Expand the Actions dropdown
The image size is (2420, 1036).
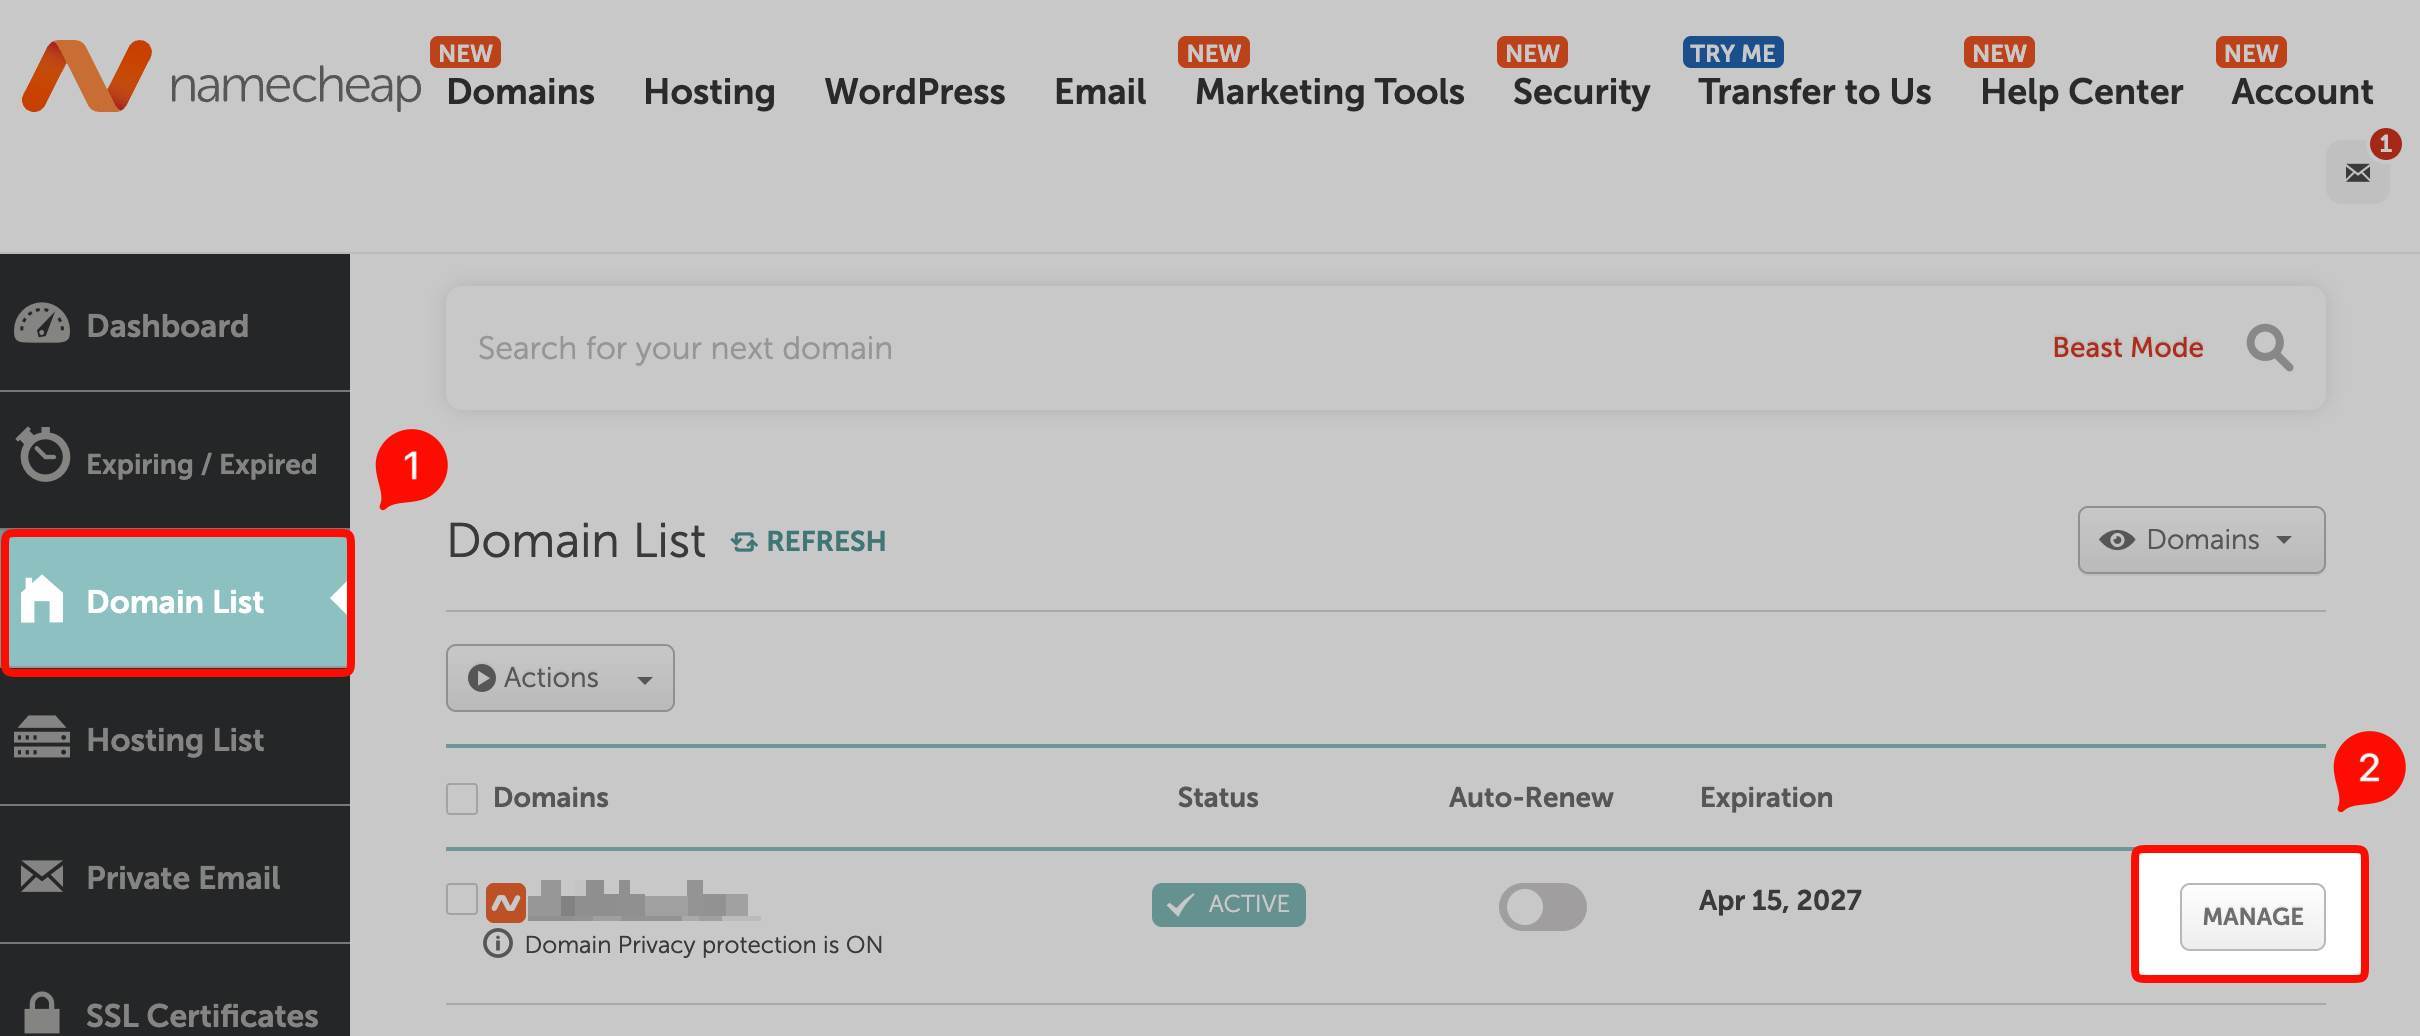(x=559, y=678)
